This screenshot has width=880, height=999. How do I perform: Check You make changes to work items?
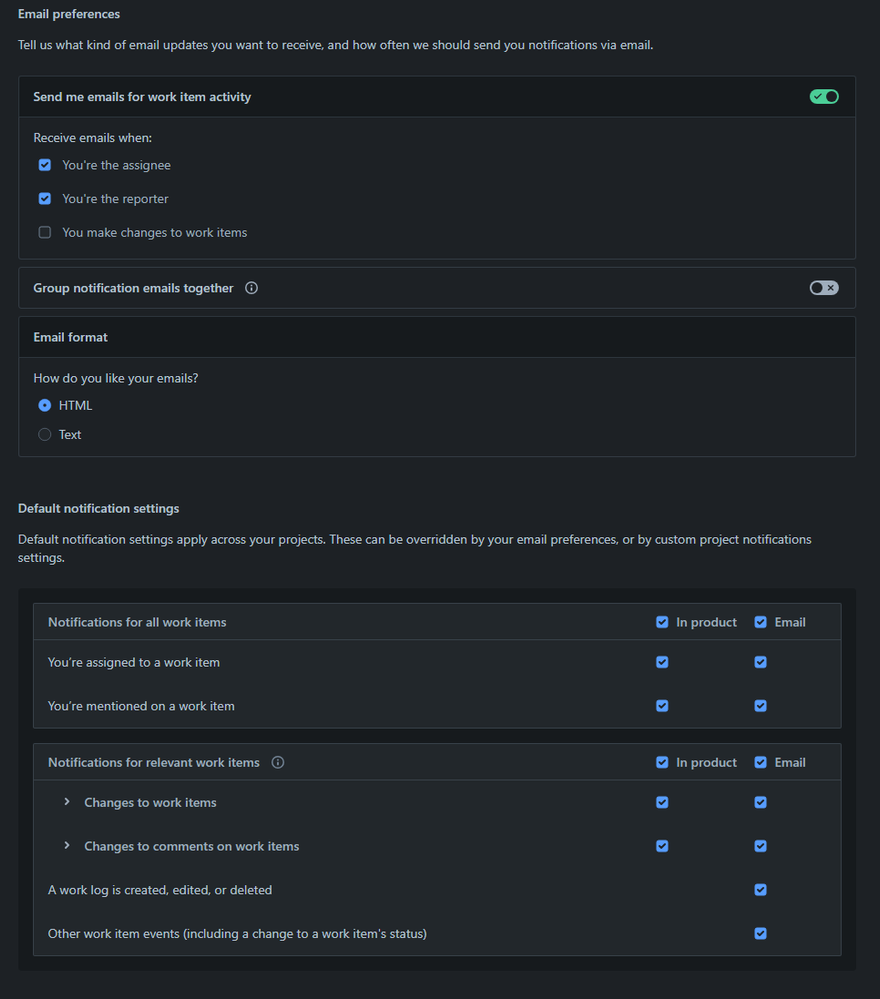pos(45,233)
